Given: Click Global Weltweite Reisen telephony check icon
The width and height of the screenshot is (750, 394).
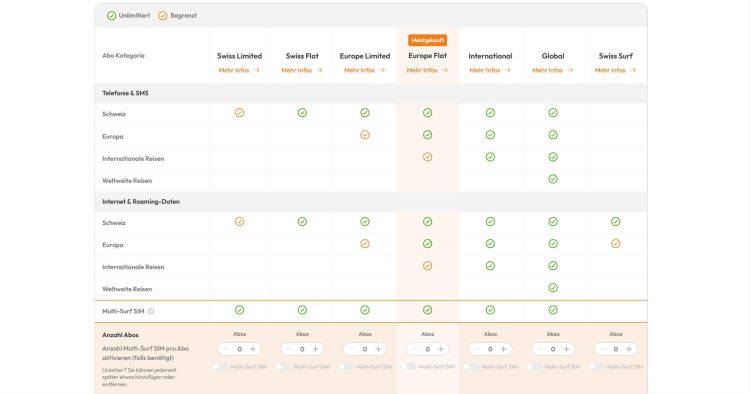Looking at the screenshot, I should (x=553, y=179).
